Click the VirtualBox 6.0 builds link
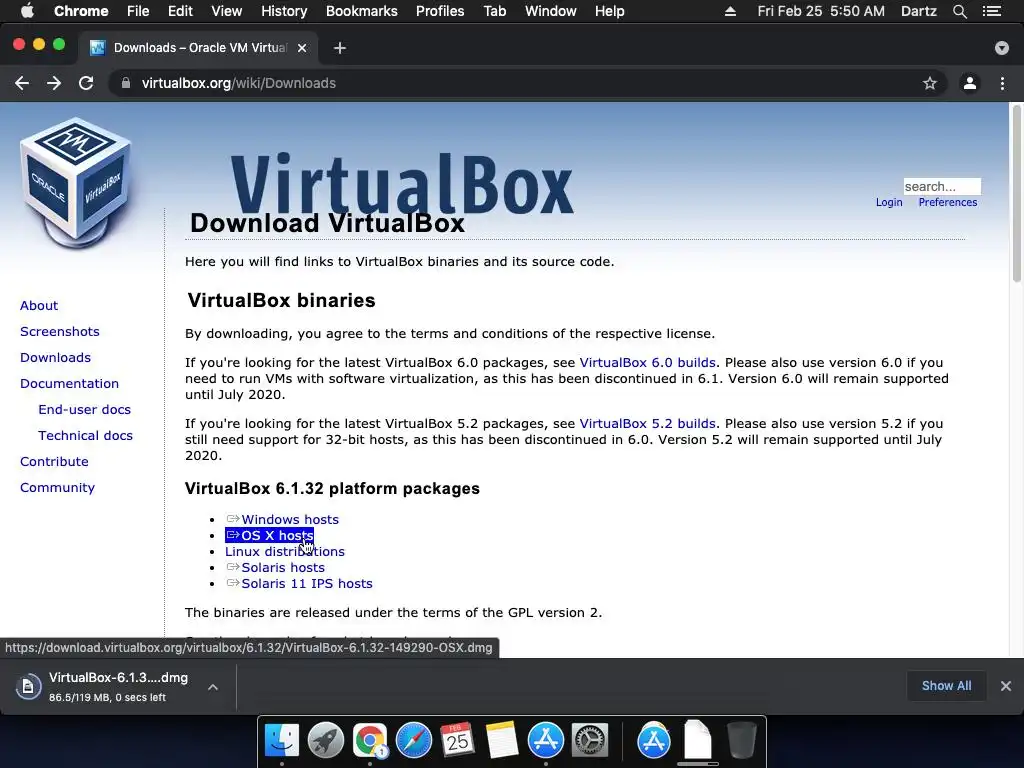Viewport: 1024px width, 768px height. pos(647,362)
